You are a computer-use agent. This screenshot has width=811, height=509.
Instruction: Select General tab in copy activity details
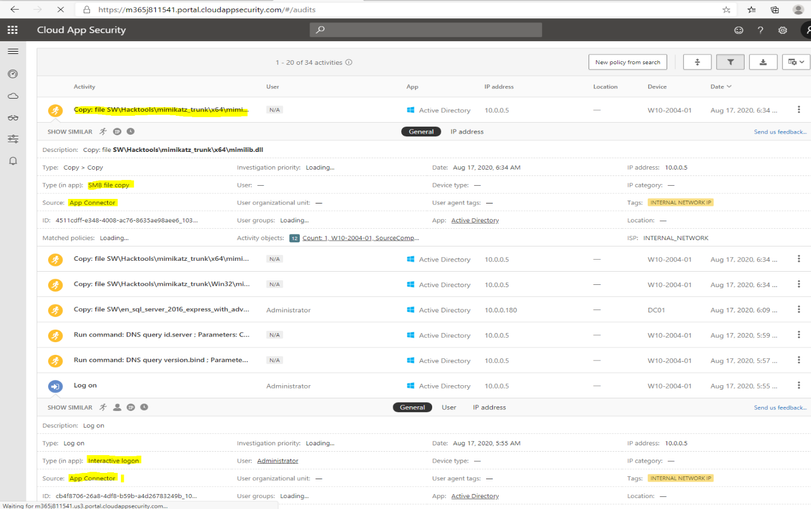(421, 131)
